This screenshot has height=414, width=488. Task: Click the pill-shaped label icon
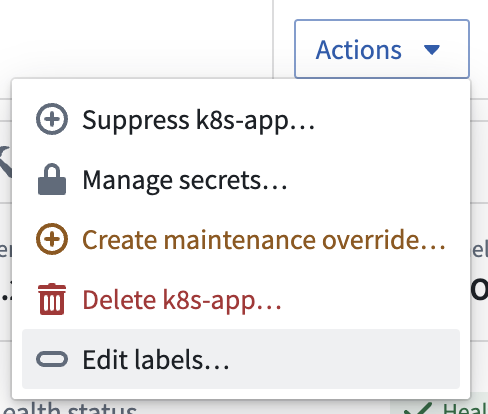point(52,359)
